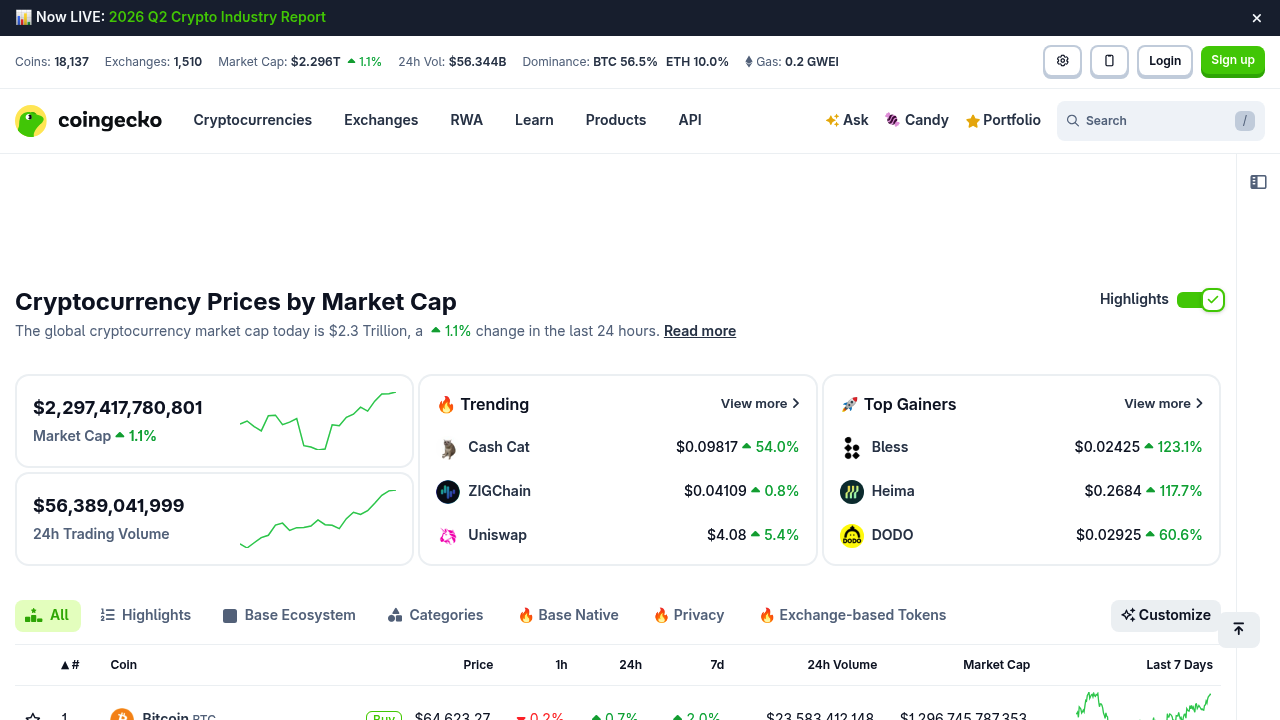The height and width of the screenshot is (720, 1280).
Task: Click the 24h Vol $56.344B stat
Action: coord(452,62)
